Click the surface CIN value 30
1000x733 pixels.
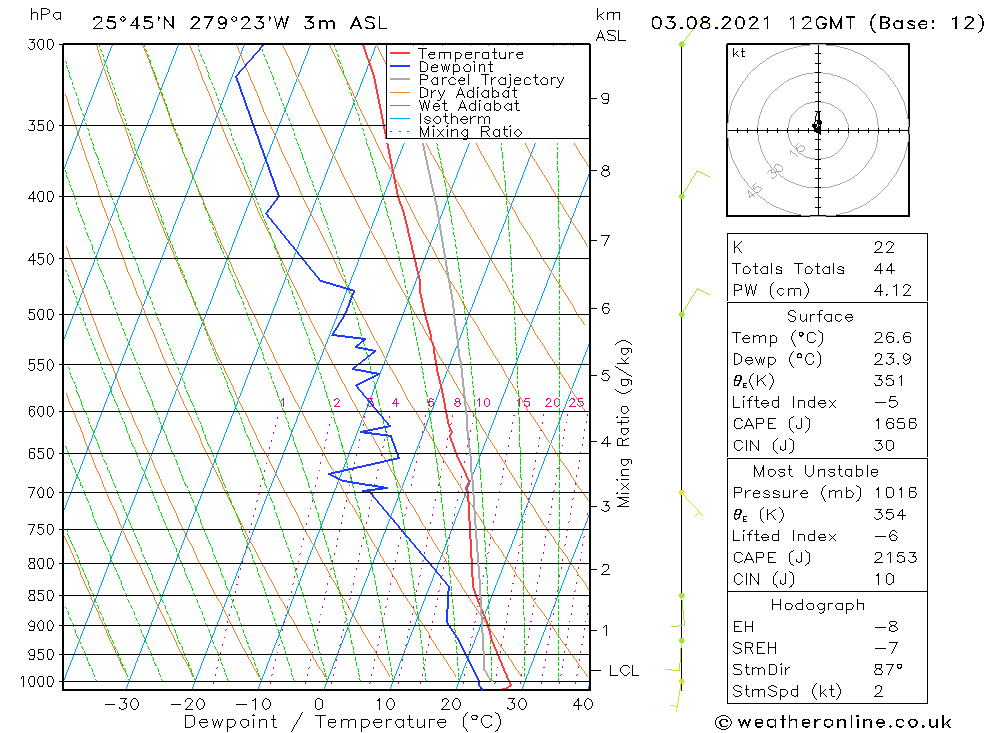click(x=884, y=446)
